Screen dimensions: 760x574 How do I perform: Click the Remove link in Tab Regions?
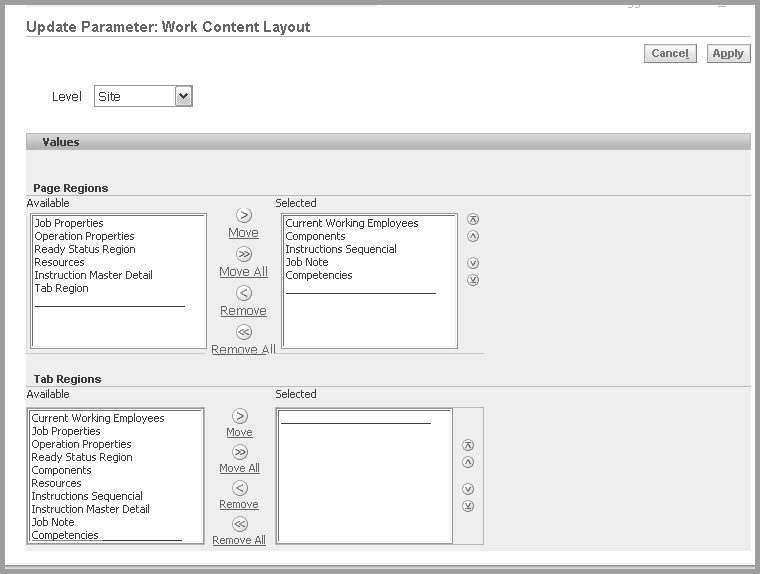click(239, 504)
